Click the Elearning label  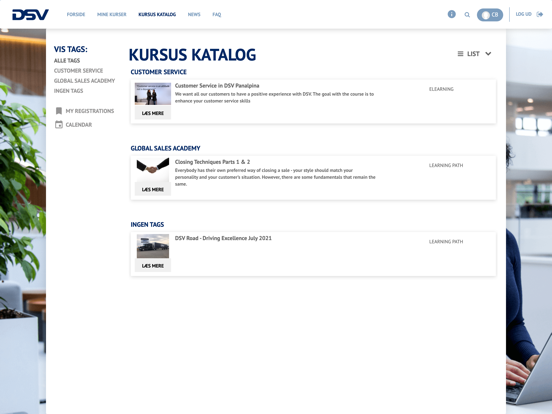(x=441, y=89)
